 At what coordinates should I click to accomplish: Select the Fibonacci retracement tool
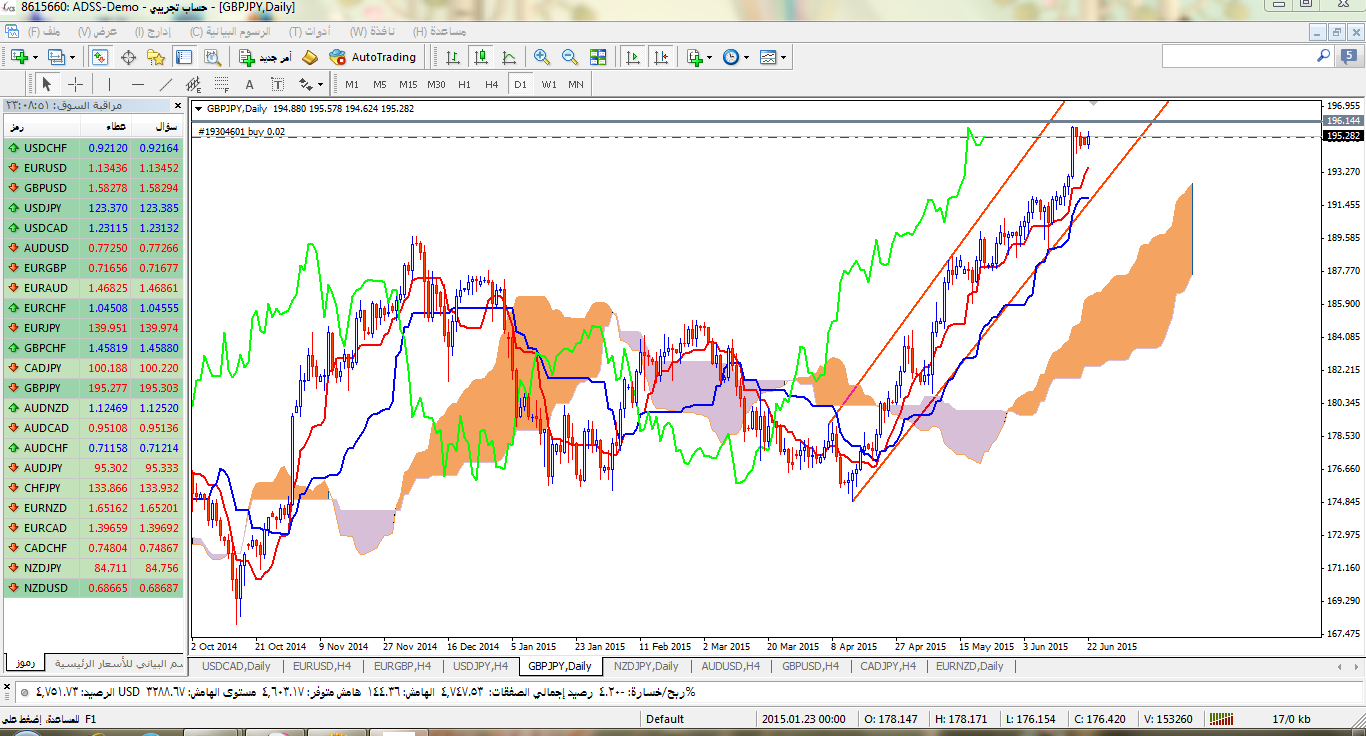pos(221,84)
